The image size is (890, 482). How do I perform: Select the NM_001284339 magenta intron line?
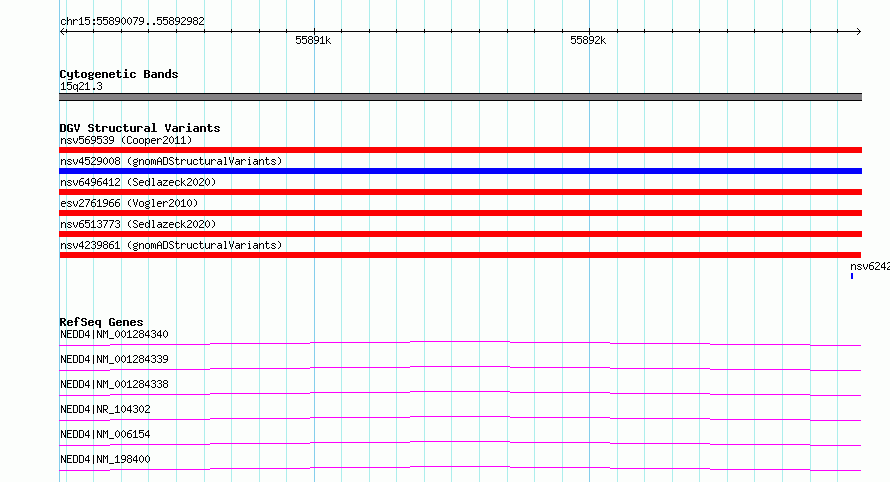click(460, 368)
